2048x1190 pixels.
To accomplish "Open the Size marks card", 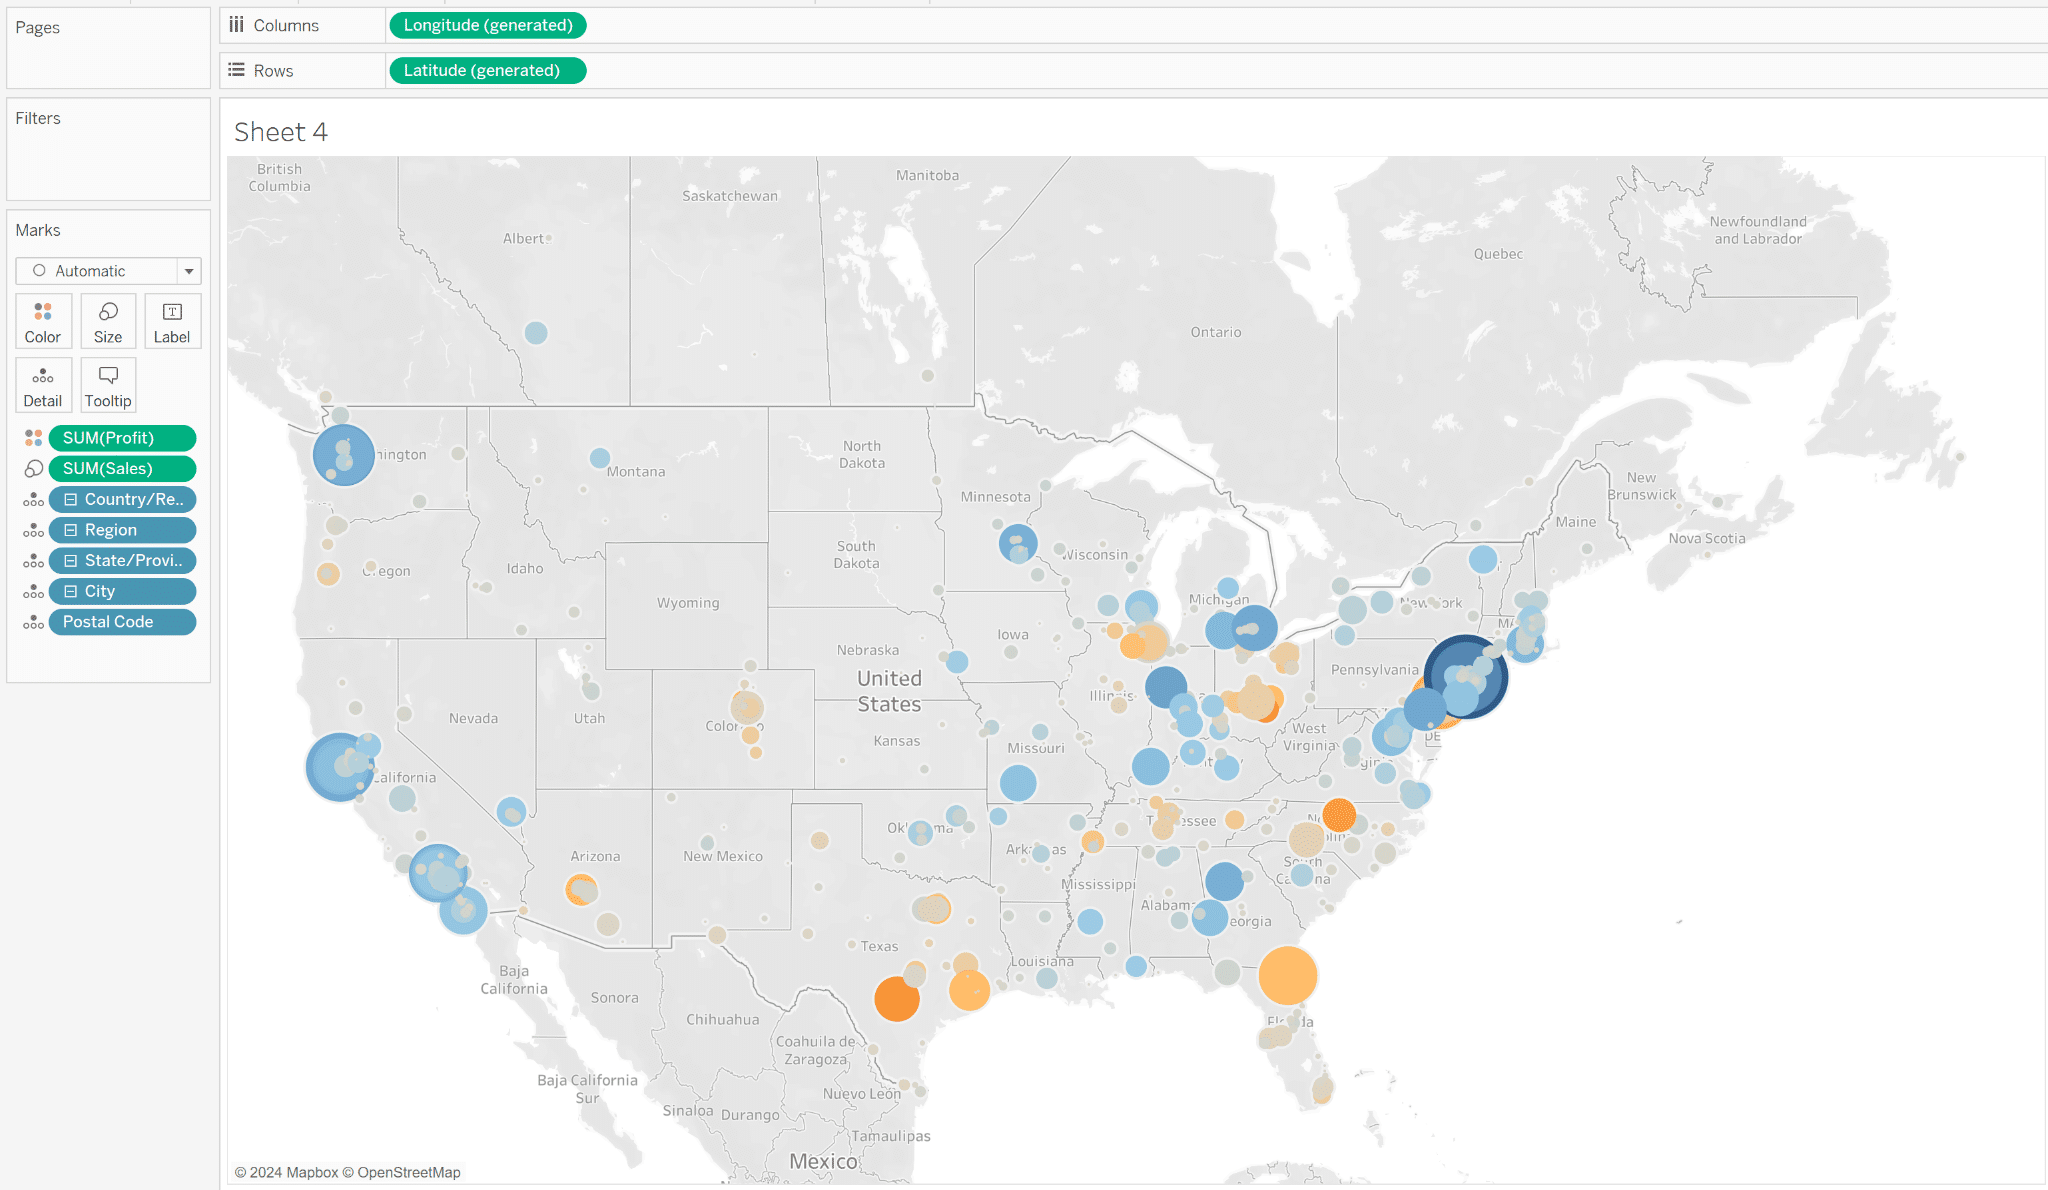I will [x=107, y=320].
